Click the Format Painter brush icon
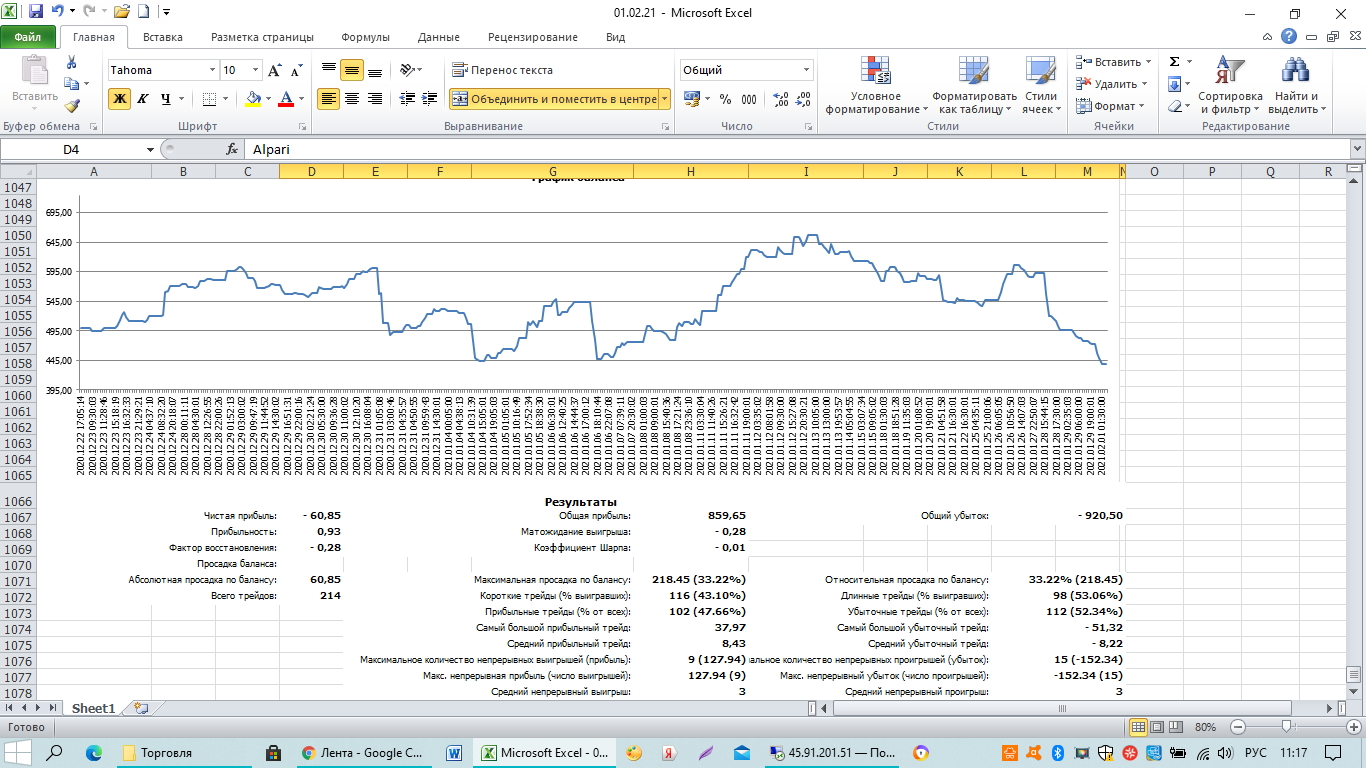The image size is (1366, 768). pos(71,106)
